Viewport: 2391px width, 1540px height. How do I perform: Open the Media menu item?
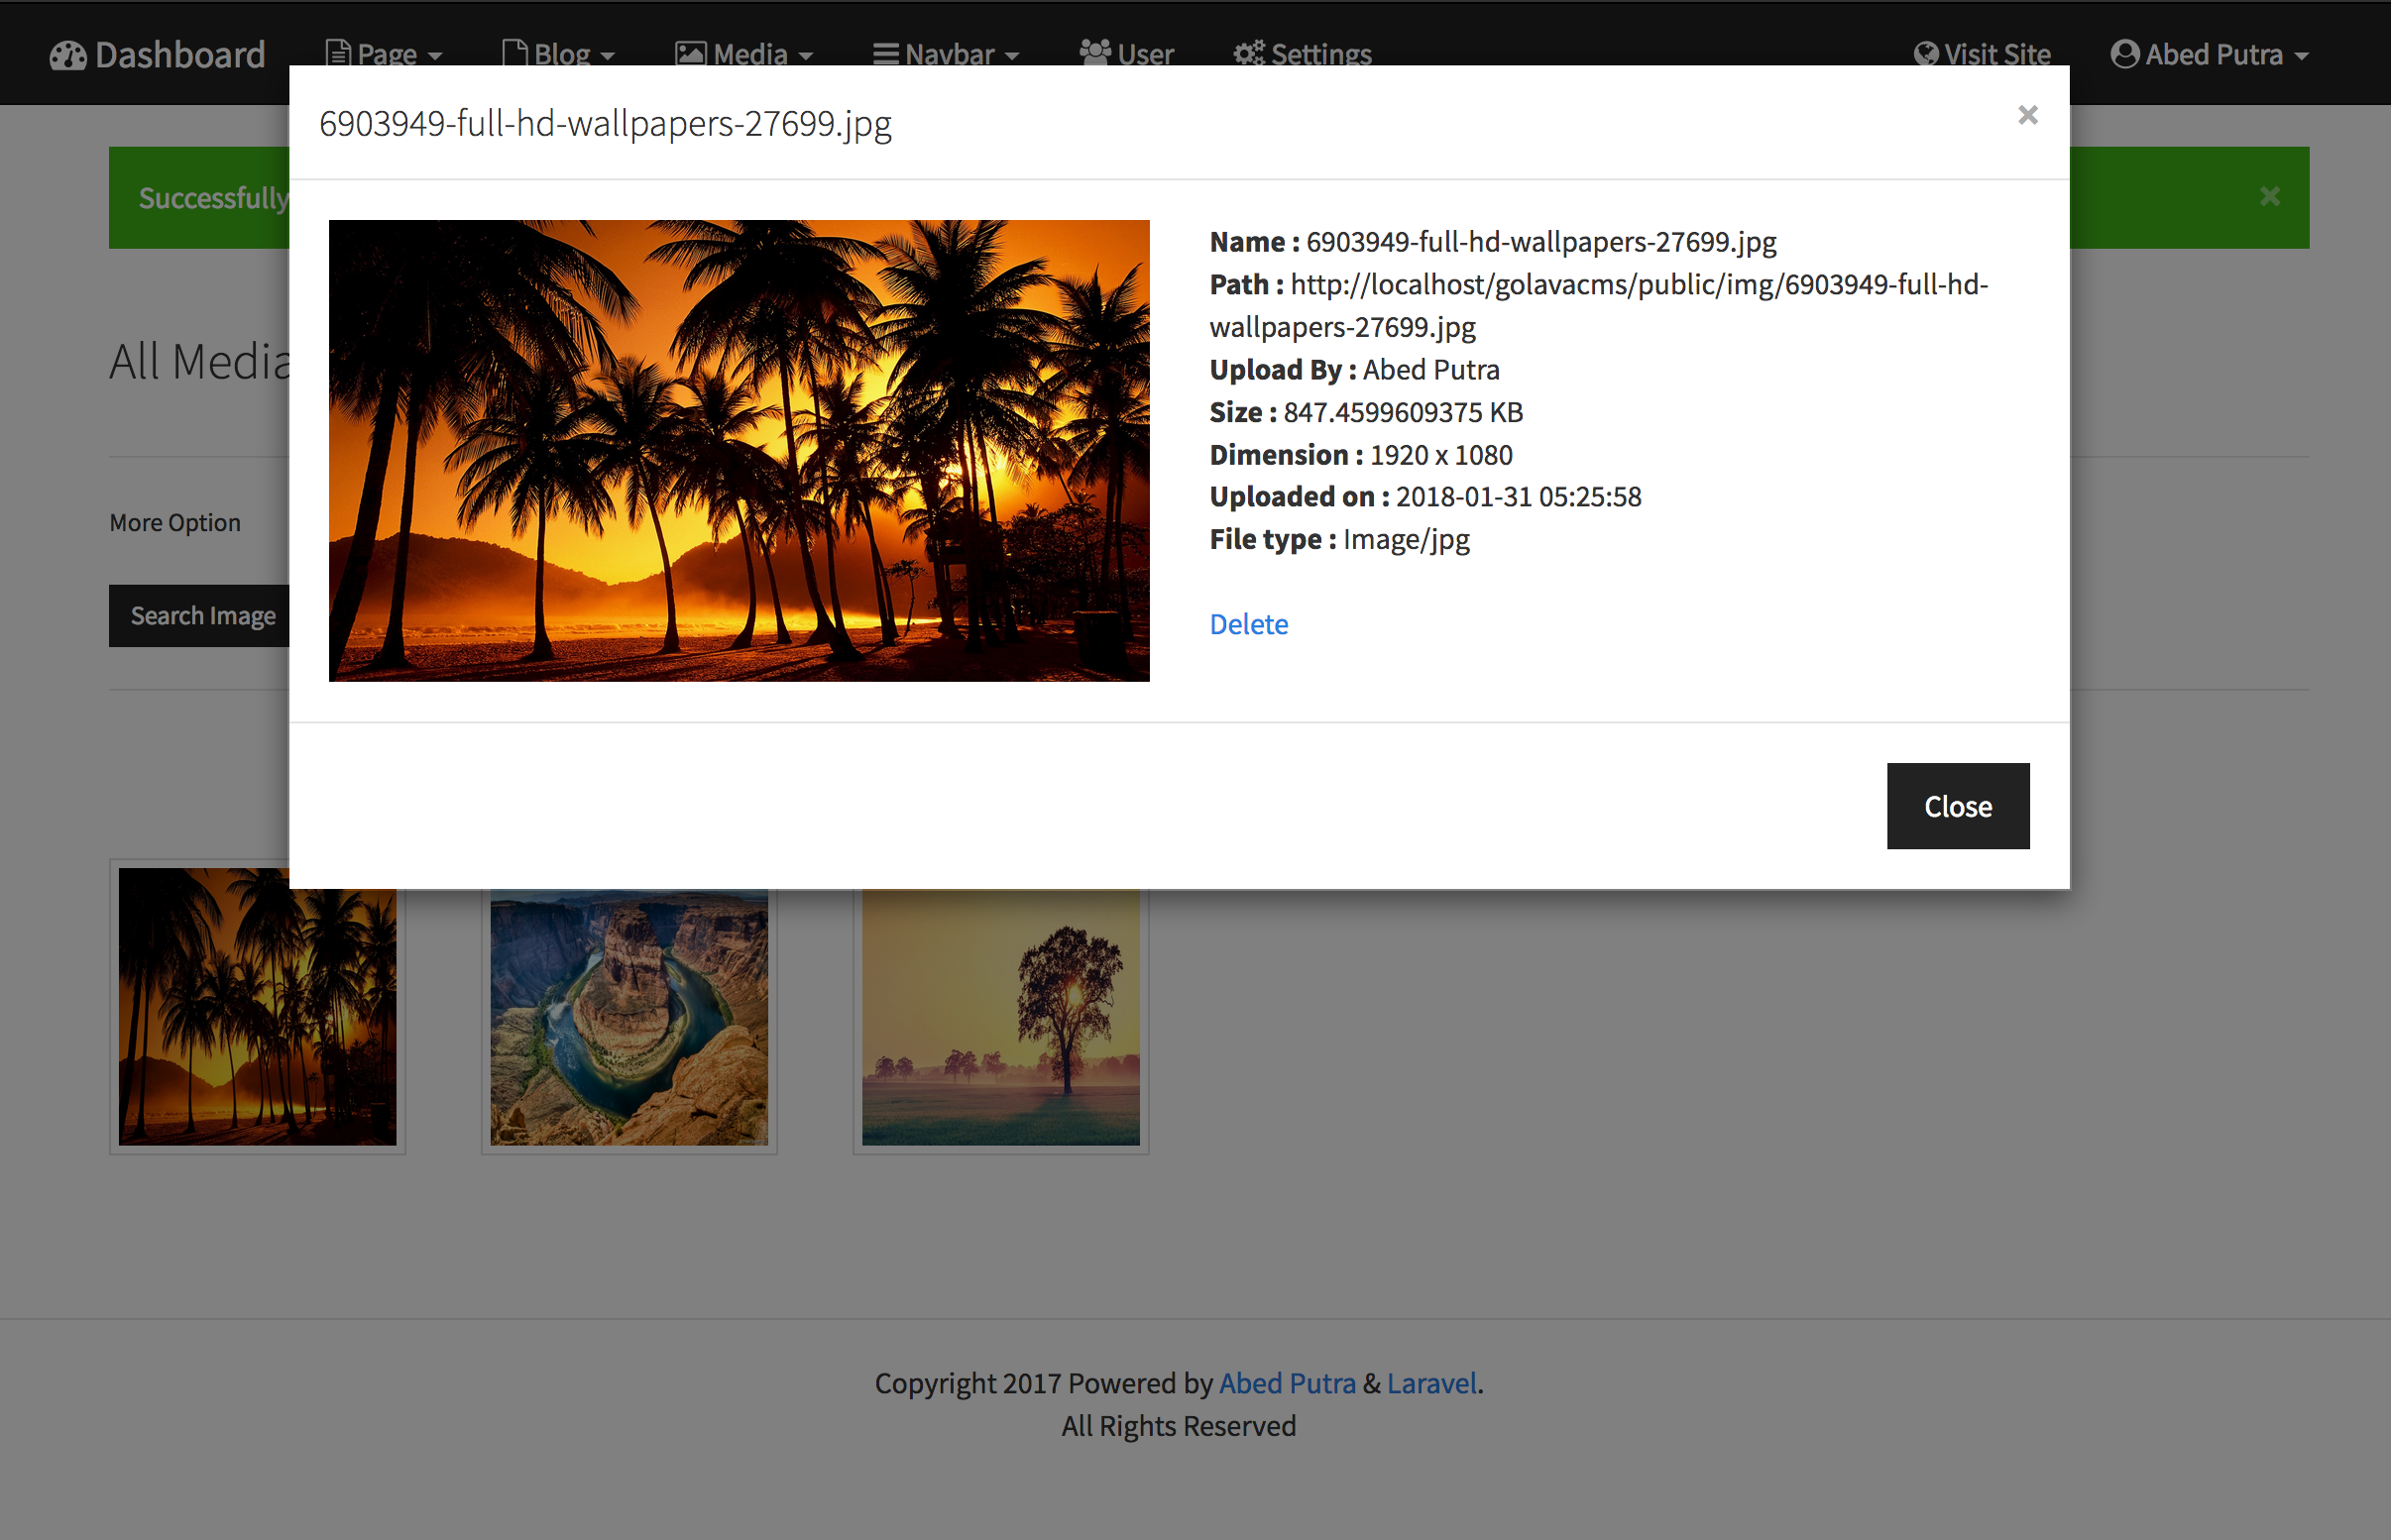[x=750, y=54]
